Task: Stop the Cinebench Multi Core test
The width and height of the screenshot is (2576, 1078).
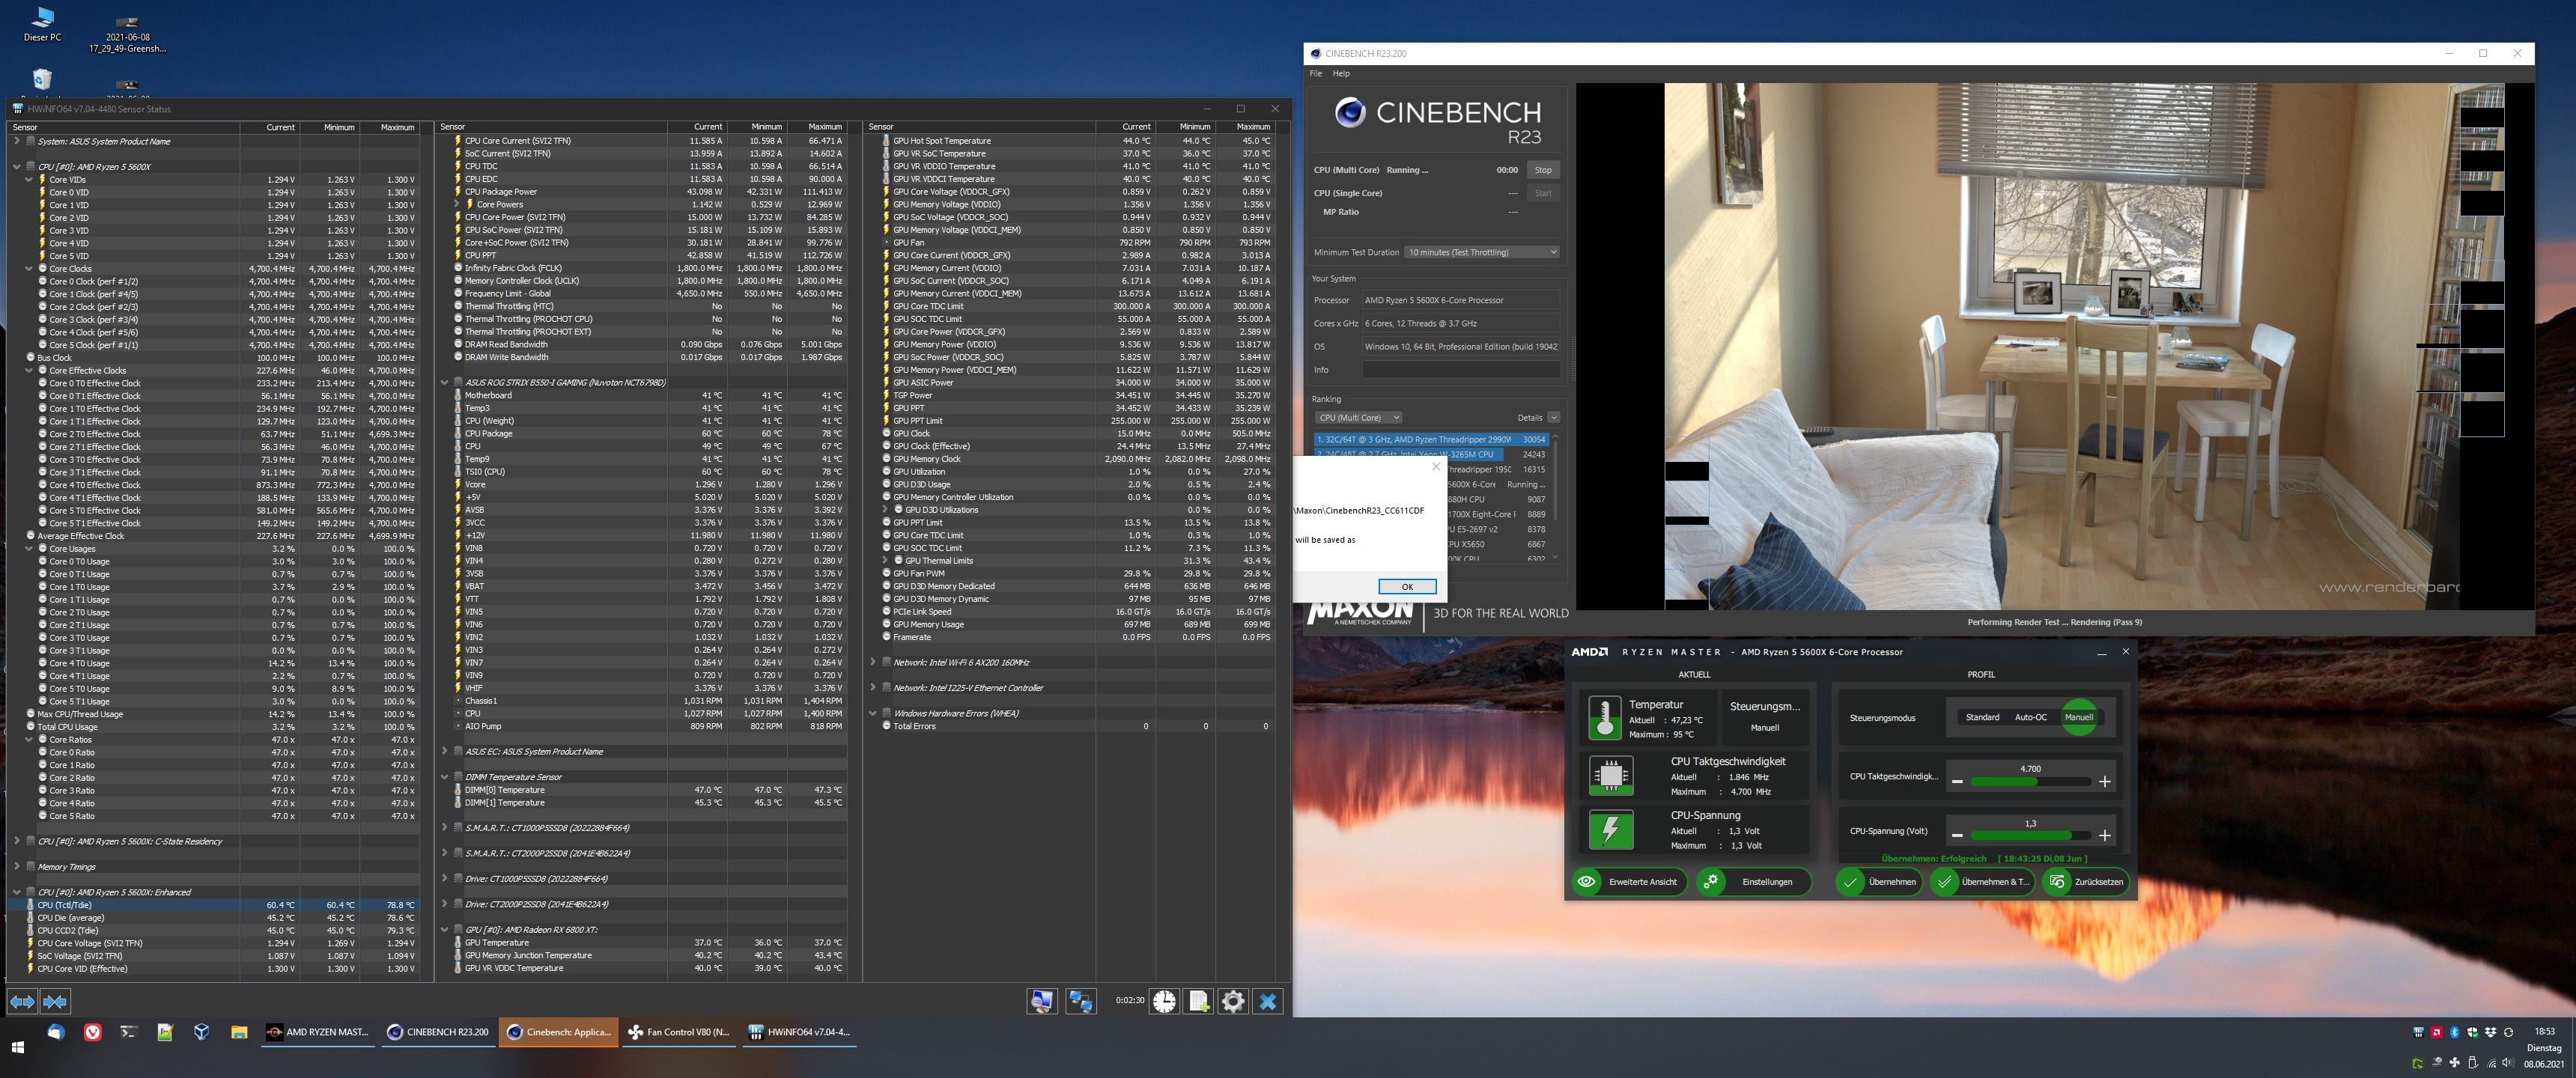Action: click(1543, 170)
